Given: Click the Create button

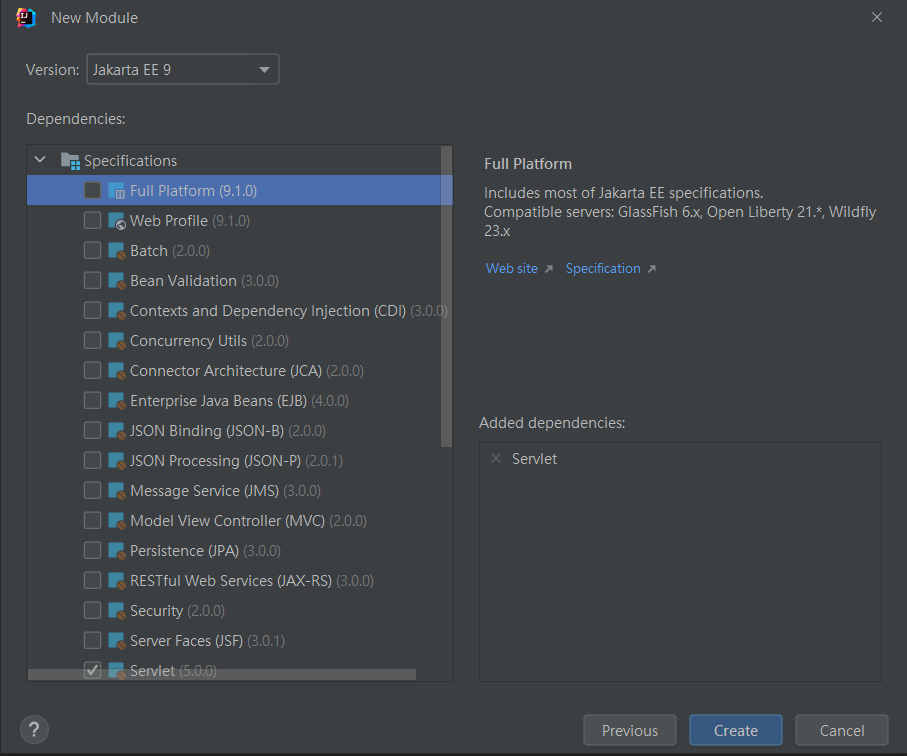Looking at the screenshot, I should (735, 731).
